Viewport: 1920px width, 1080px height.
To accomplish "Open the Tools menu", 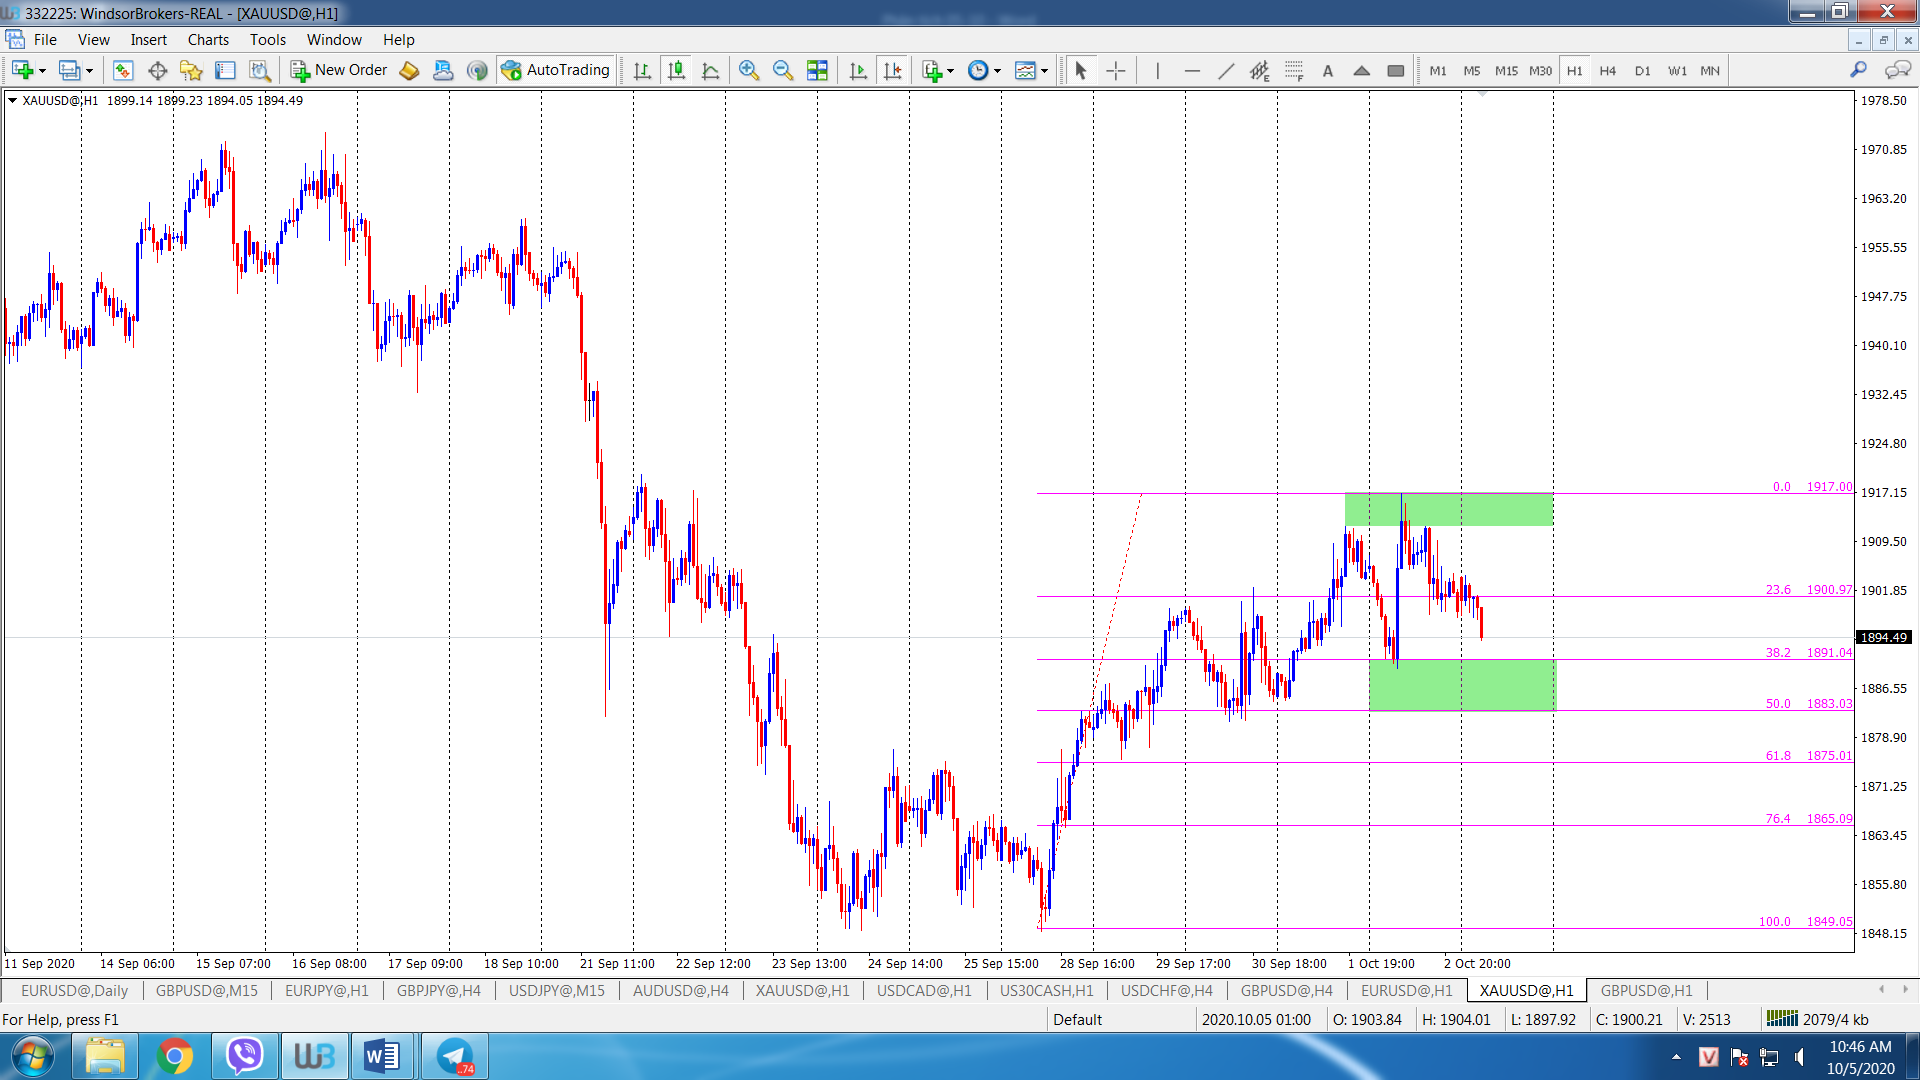I will click(x=267, y=40).
